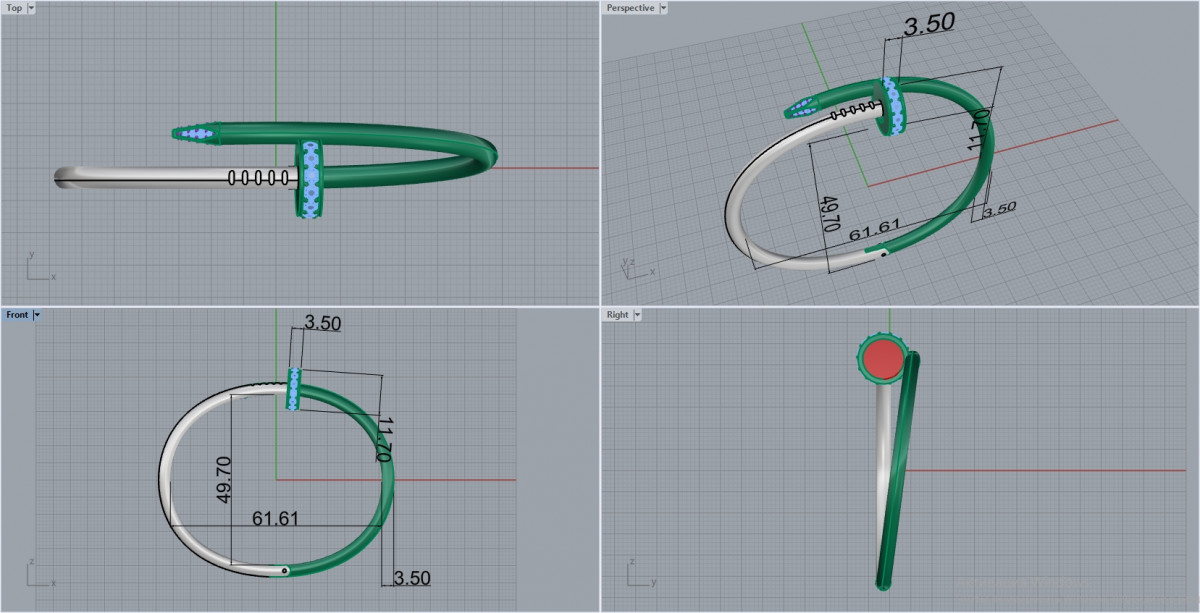This screenshot has height=613, width=1200.
Task: Select the blue gem band in Front viewport
Action: coord(294,389)
